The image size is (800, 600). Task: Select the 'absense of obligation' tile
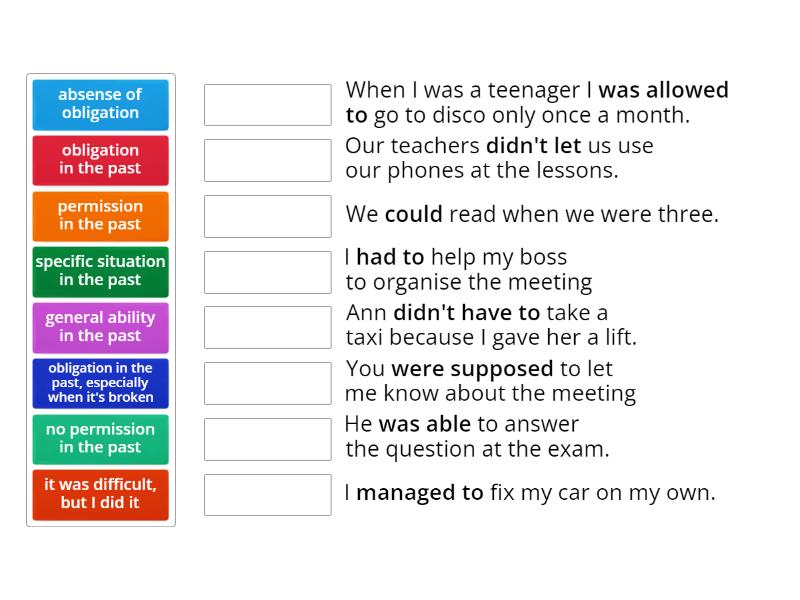pyautogui.click(x=100, y=104)
